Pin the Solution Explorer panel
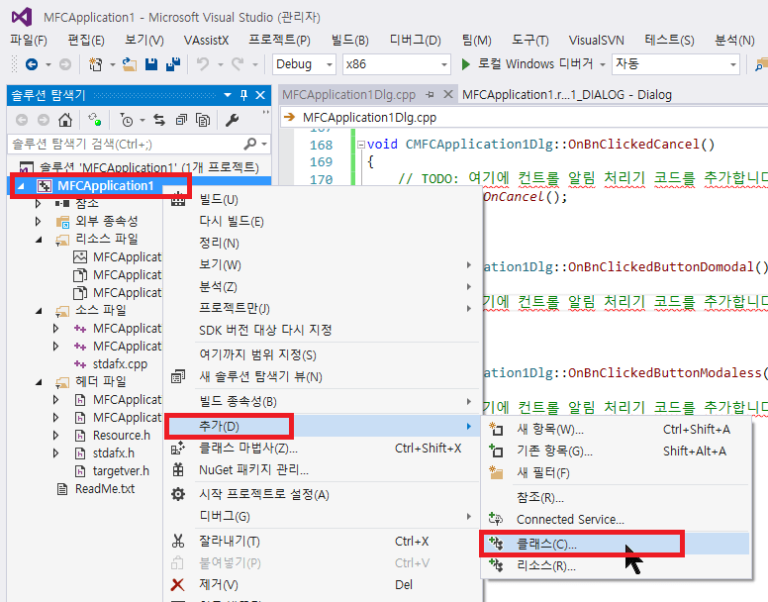 point(244,95)
